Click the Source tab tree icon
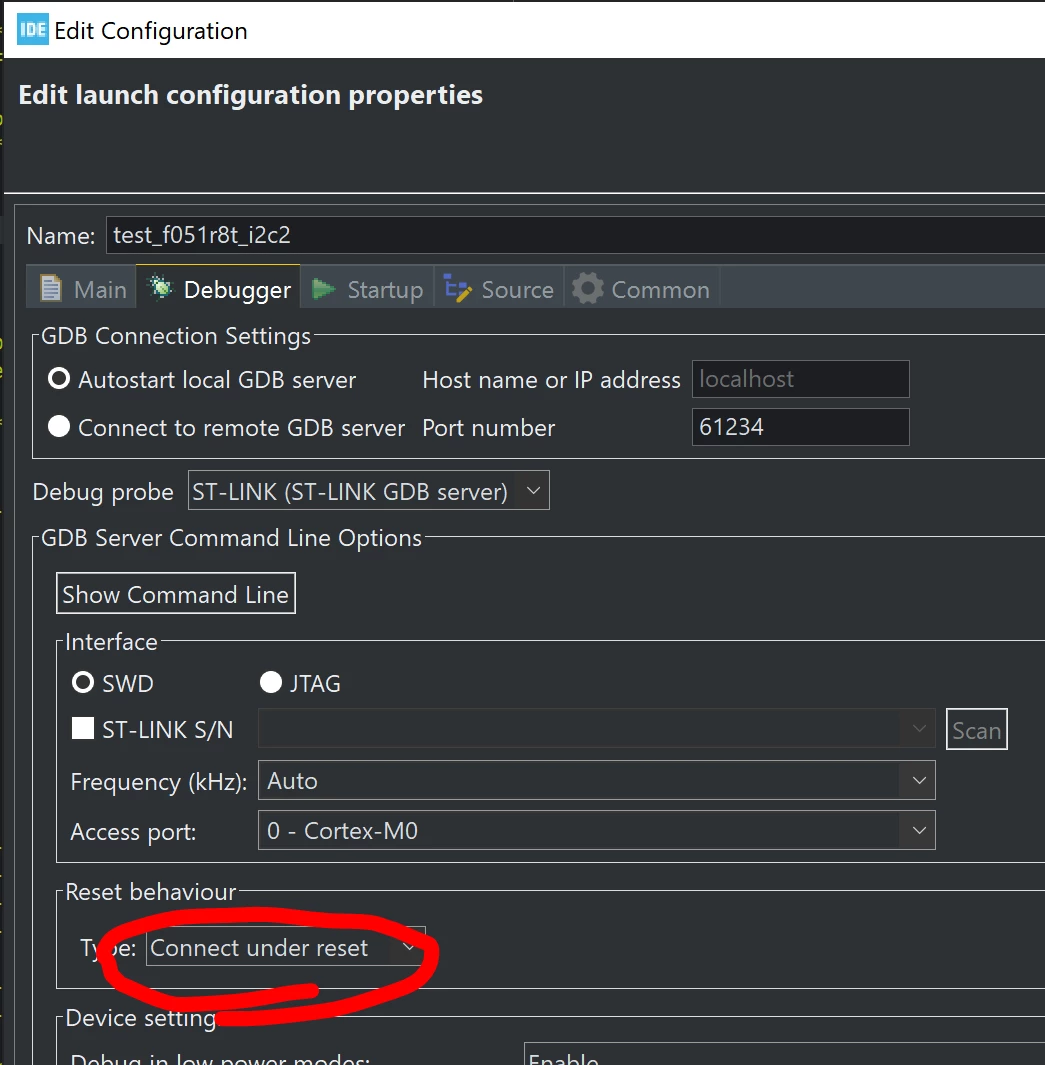The image size is (1045, 1065). pos(457,288)
